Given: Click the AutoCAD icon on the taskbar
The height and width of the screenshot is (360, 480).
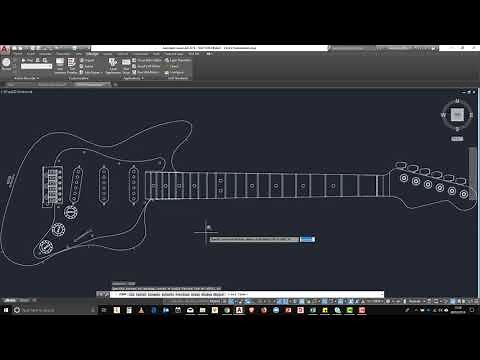Looking at the screenshot, I should (239, 310).
